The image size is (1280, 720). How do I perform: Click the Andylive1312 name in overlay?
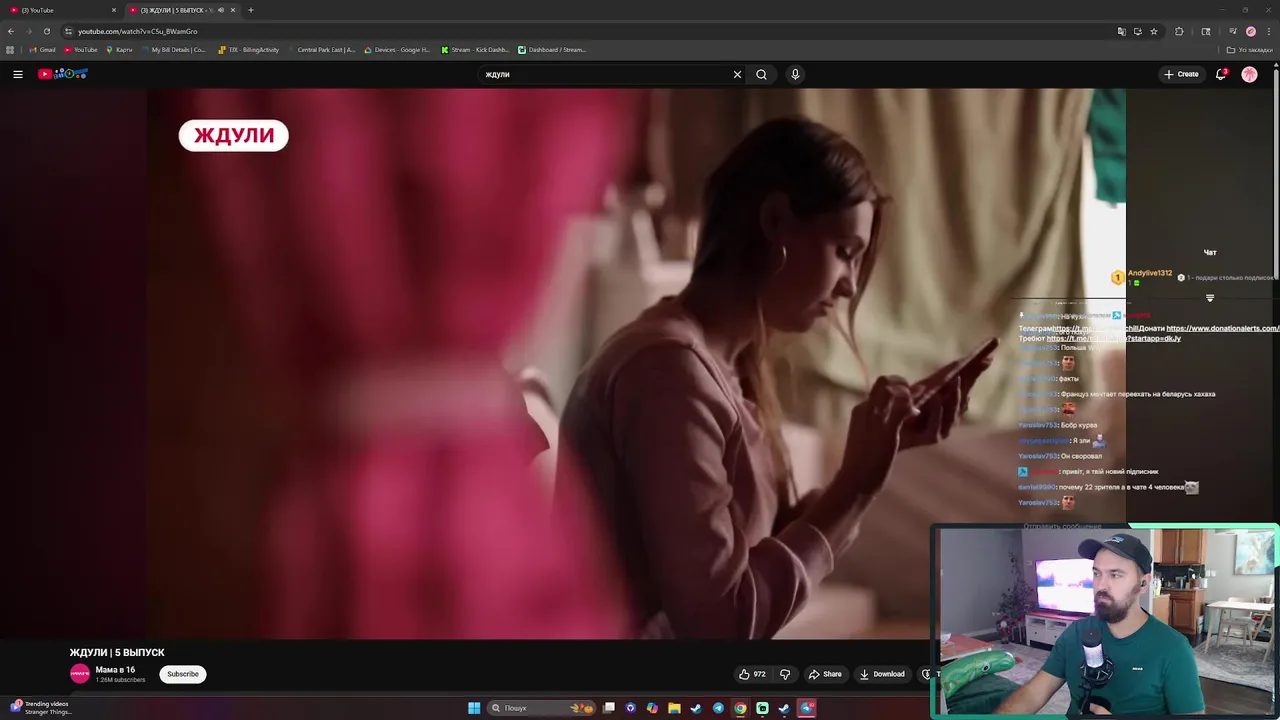[x=1150, y=273]
